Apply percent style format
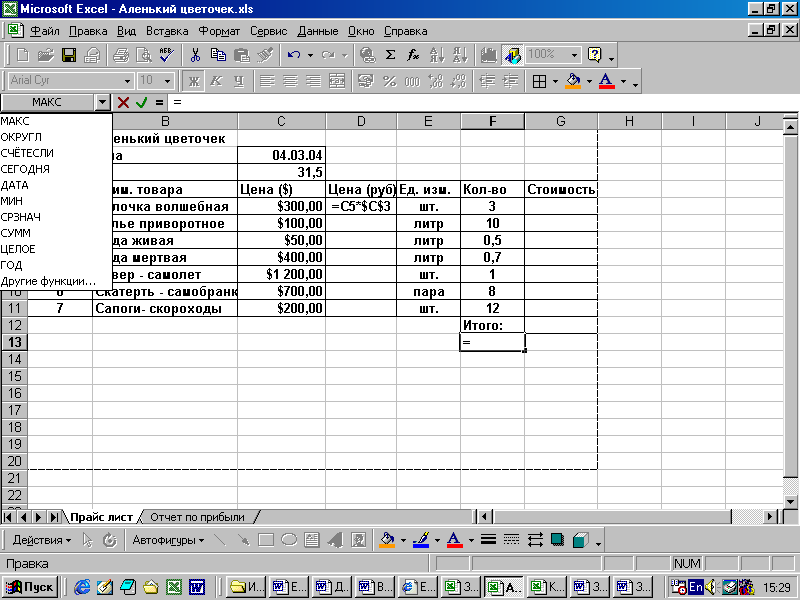Viewport: 800px width, 600px height. (x=389, y=81)
